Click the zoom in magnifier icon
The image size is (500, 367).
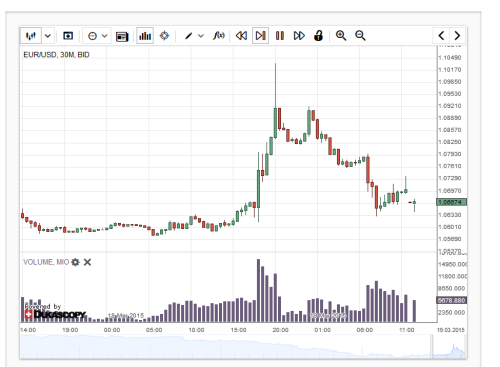click(341, 35)
